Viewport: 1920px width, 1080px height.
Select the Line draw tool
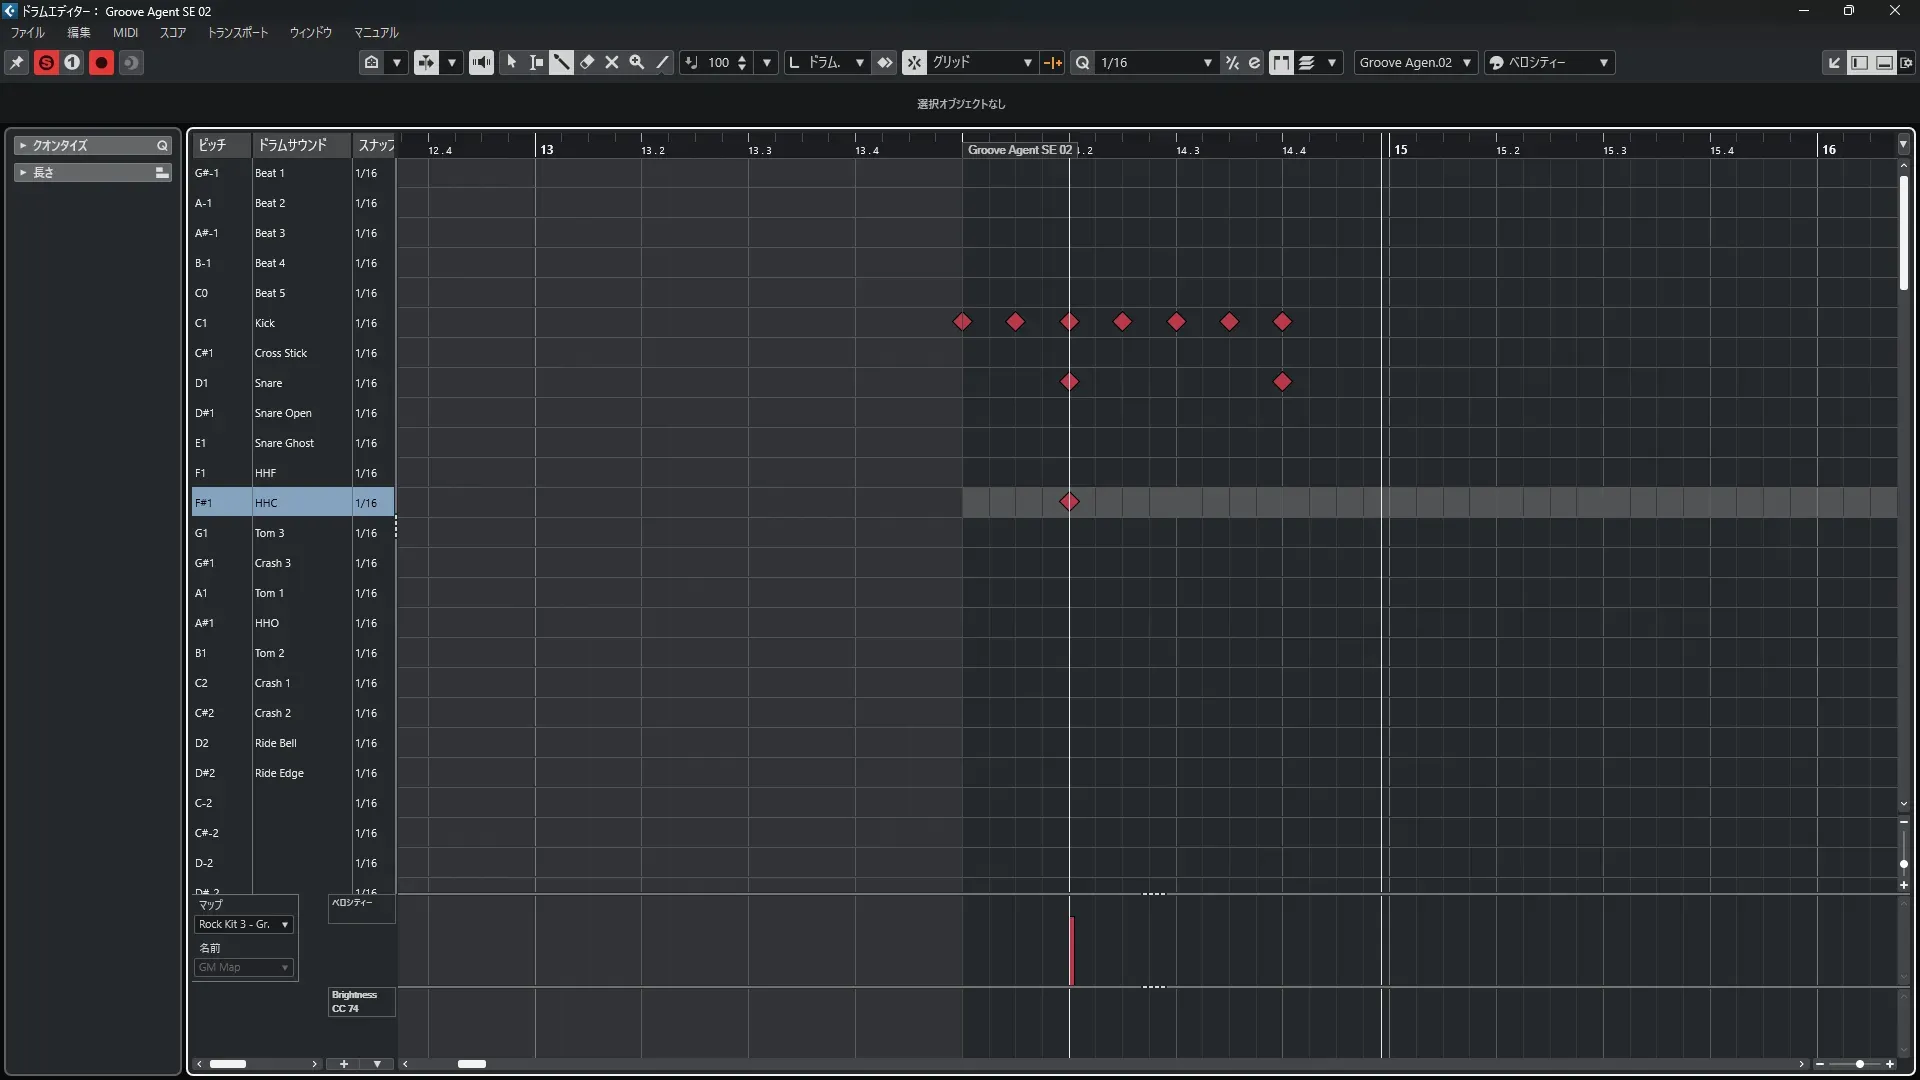click(x=662, y=62)
